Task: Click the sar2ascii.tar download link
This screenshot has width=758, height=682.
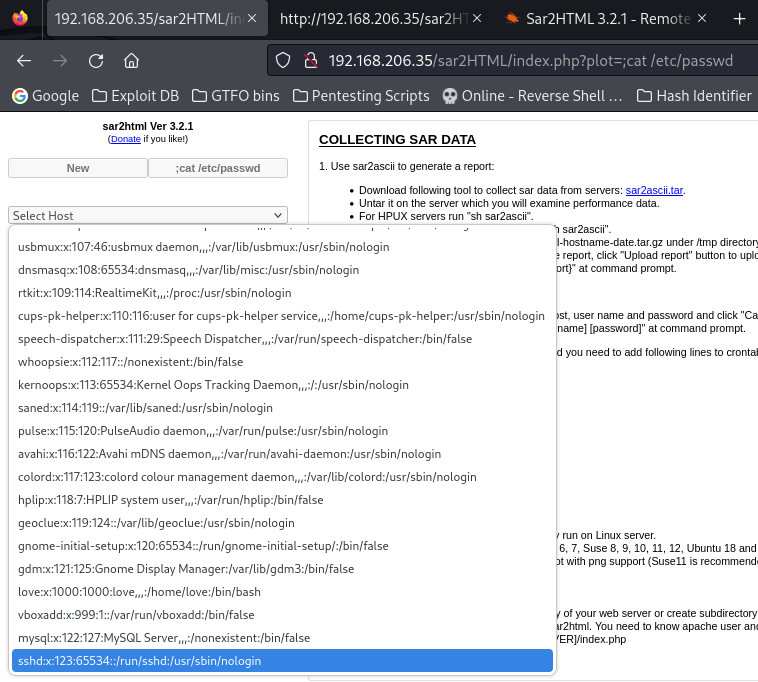Action: coord(654,190)
